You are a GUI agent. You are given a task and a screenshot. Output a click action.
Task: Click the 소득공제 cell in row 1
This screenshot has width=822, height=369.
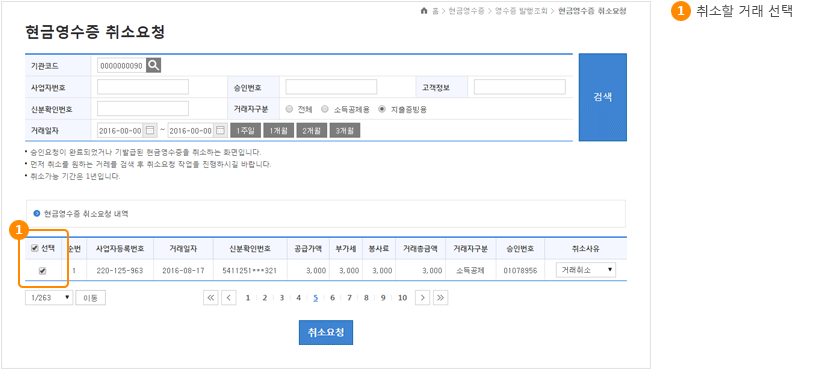(470, 270)
